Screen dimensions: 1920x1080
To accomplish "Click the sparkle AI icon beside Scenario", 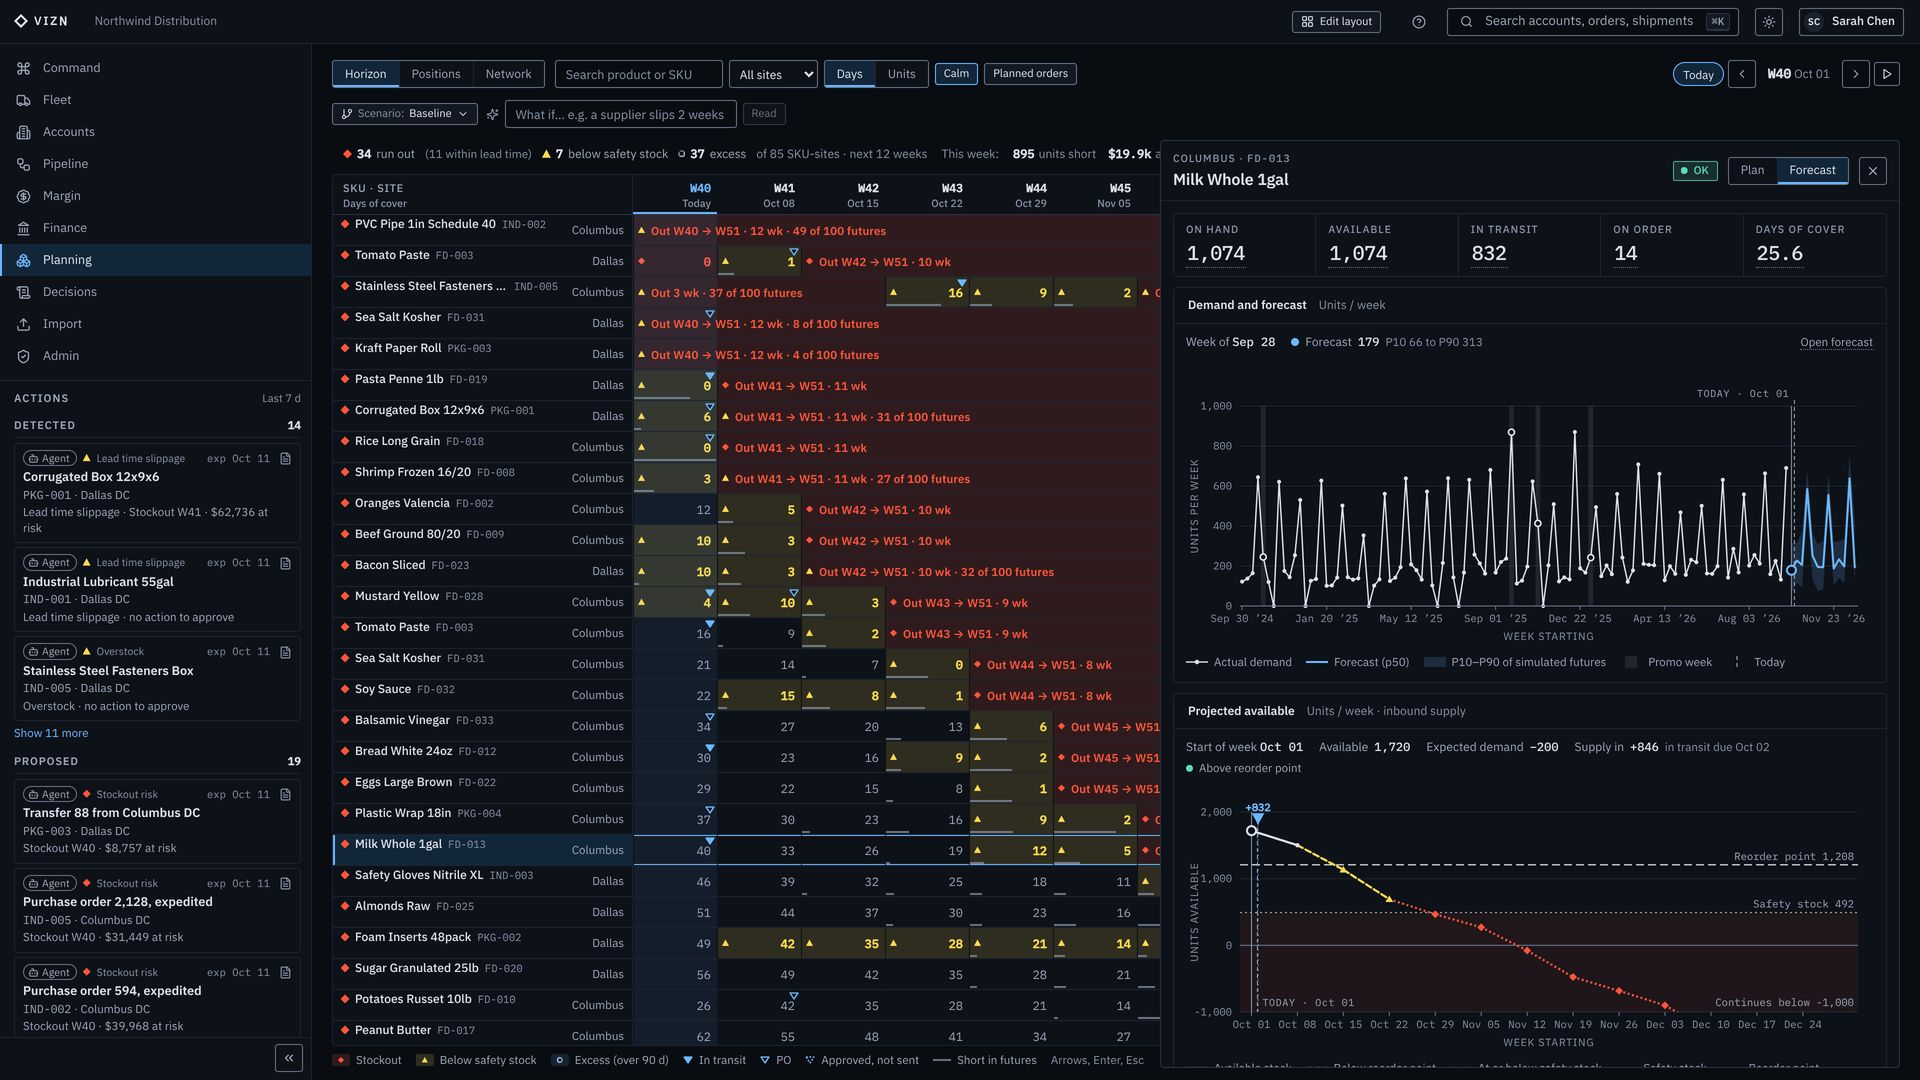I will (x=492, y=114).
